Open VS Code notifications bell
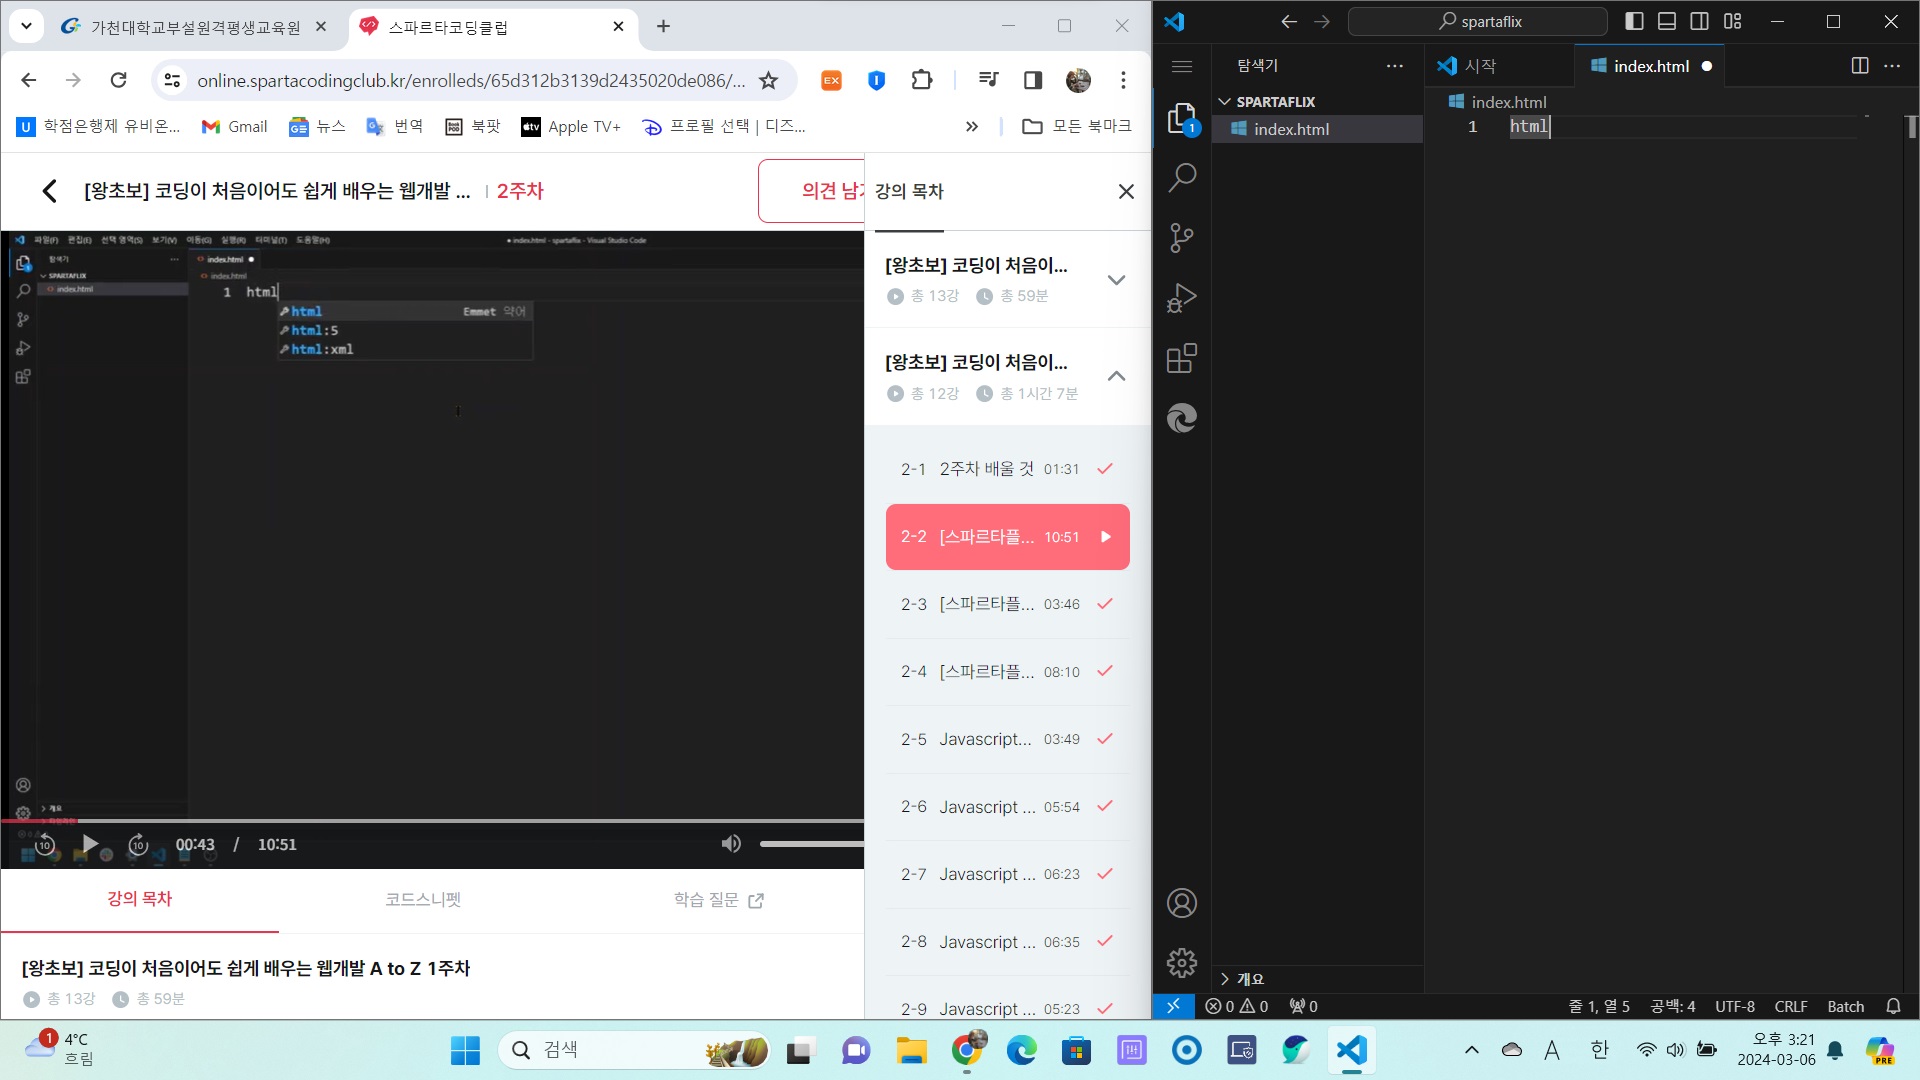Viewport: 1920px width, 1080px height. coord(1893,1006)
